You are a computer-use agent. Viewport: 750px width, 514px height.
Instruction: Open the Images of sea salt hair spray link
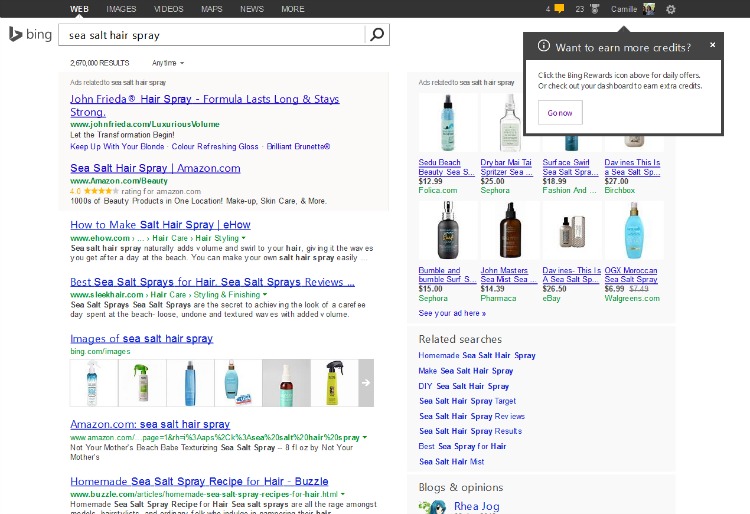[141, 339]
